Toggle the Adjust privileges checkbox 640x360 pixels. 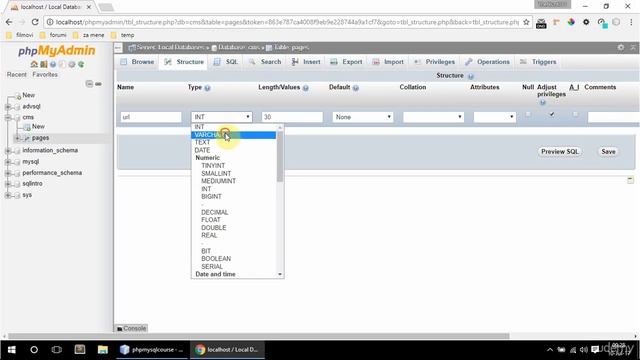click(551, 114)
